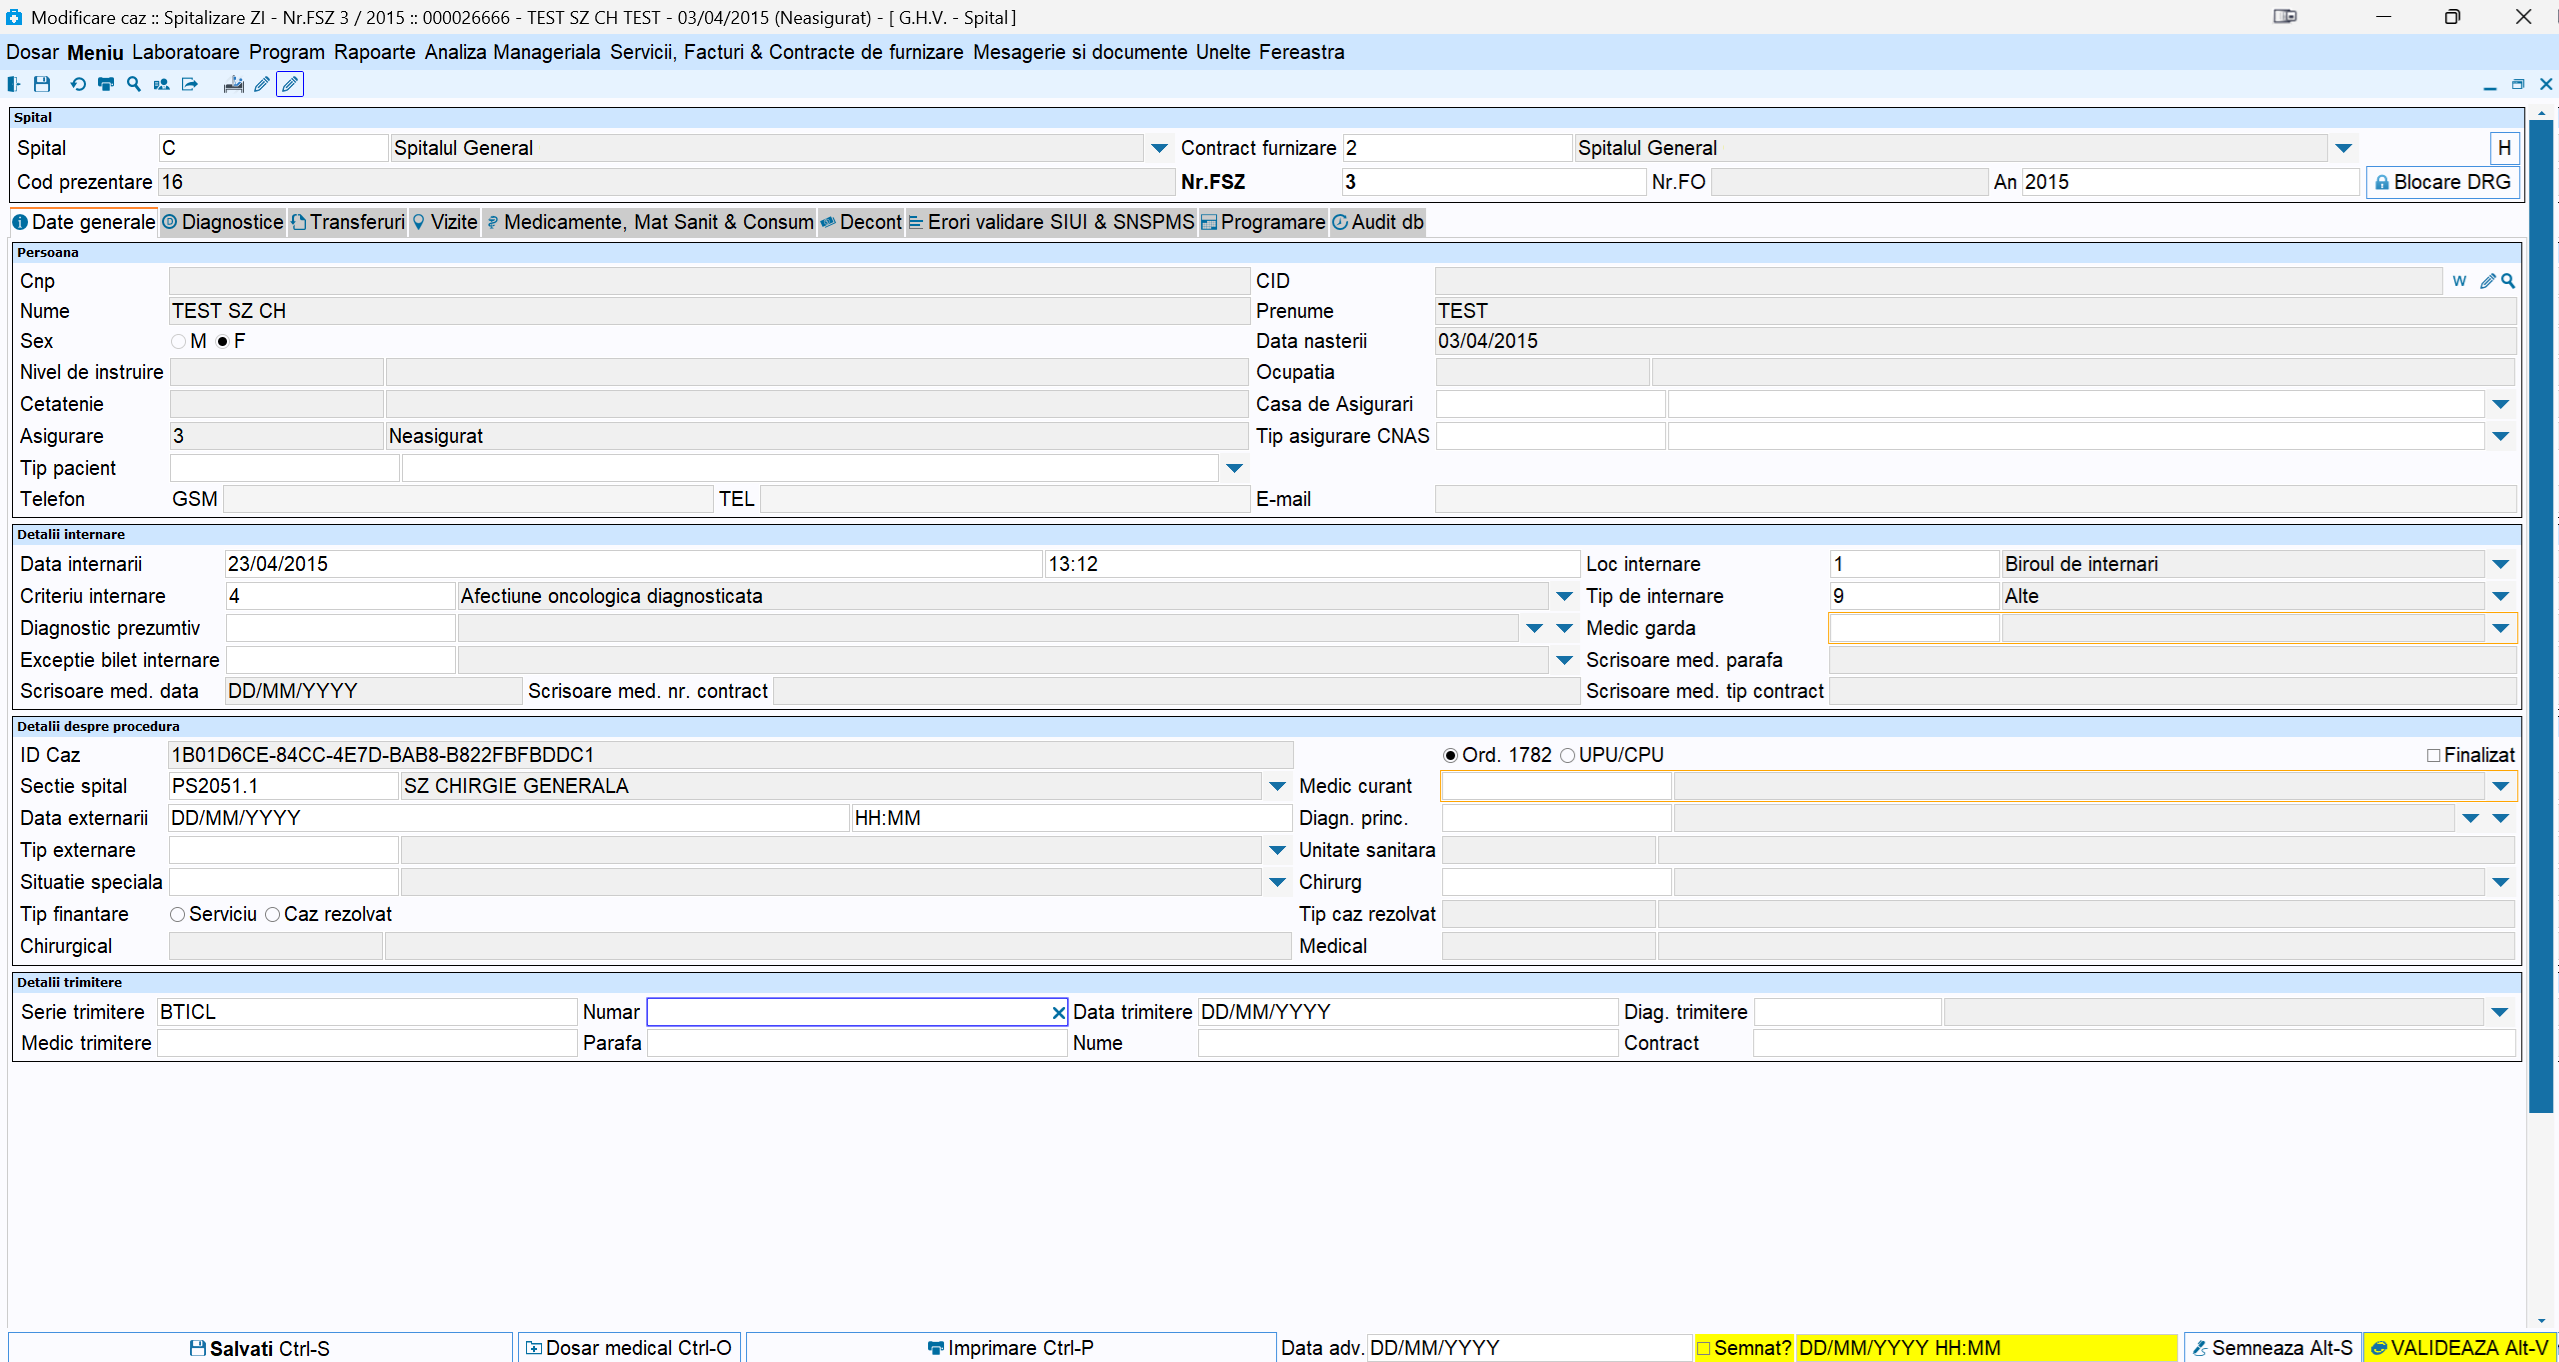Click the refresh arrow toolbar icon

[78, 85]
